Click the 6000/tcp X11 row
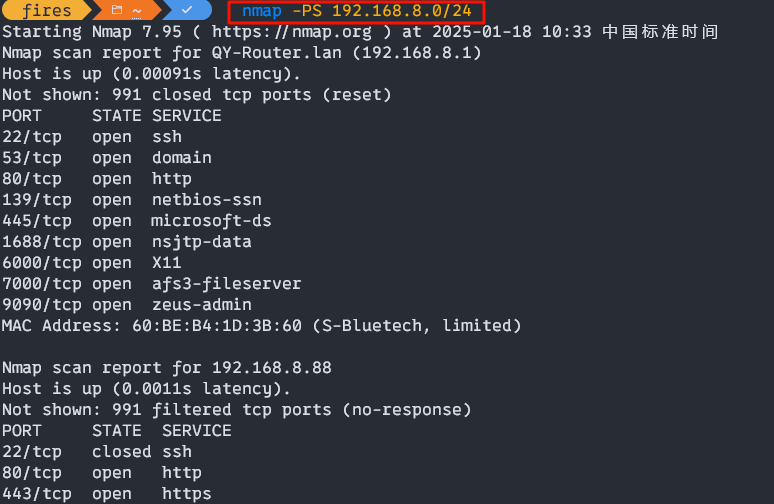 click(92, 263)
